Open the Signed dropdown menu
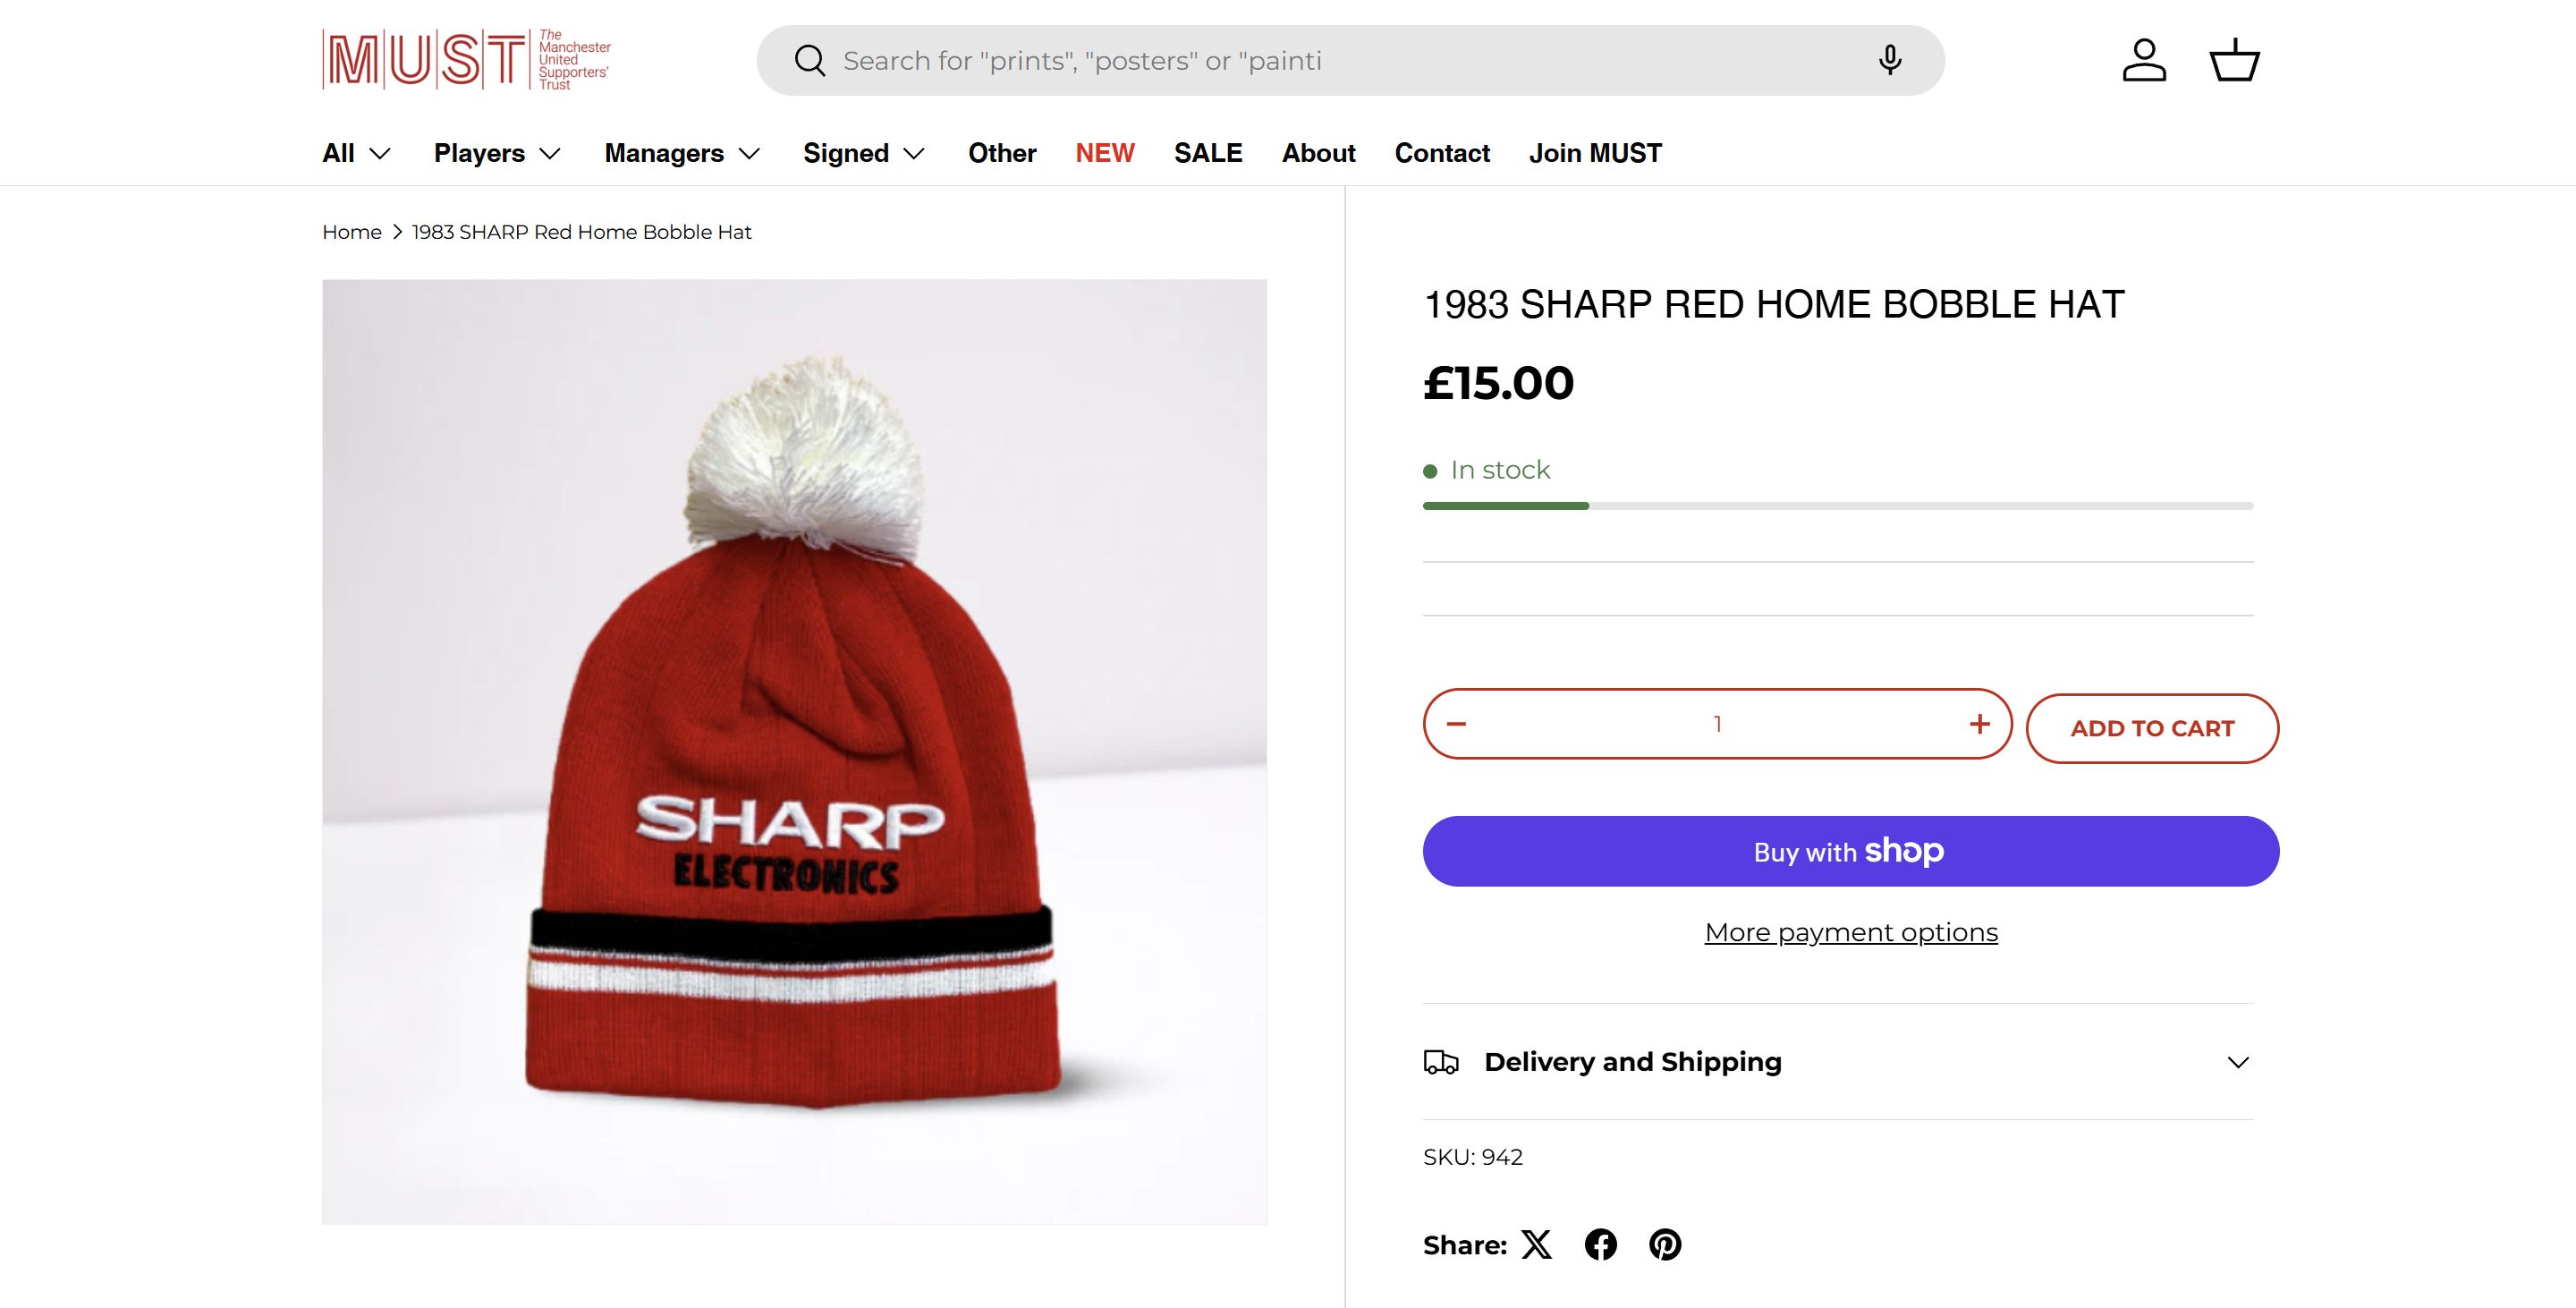Viewport: 2576px width, 1308px height. coord(864,153)
